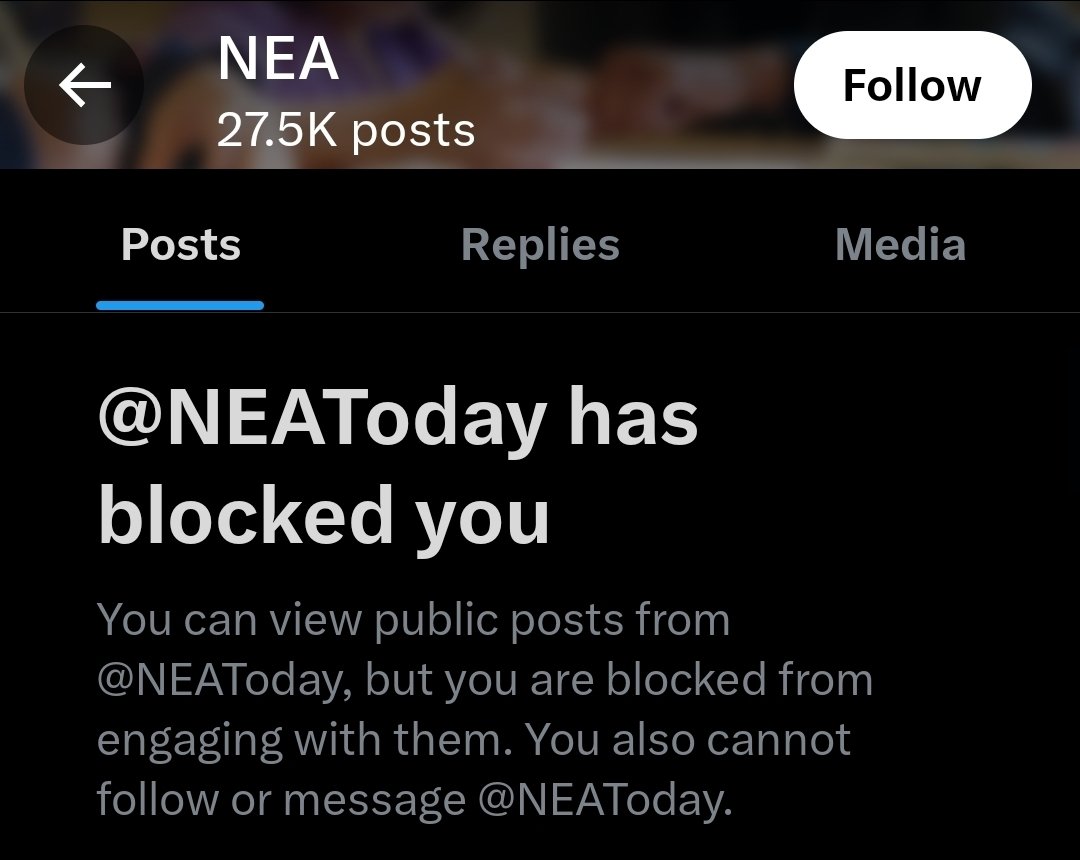This screenshot has width=1080, height=860.
Task: Select the Posts tab
Action: pos(181,245)
